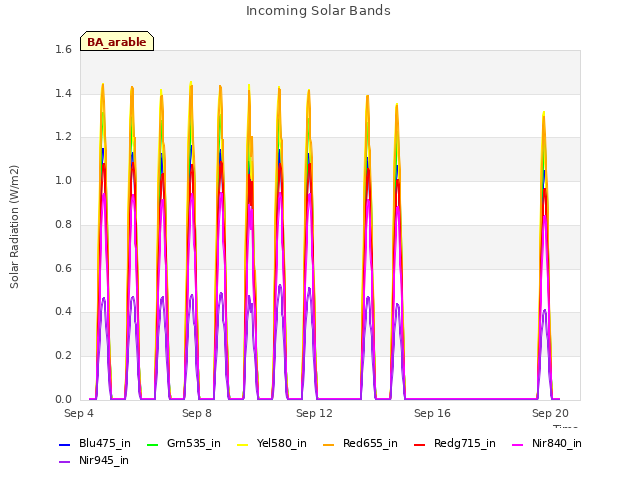Viewport: 640px width, 480px height.
Task: Click the Sep 16 x-axis tick label
Action: (x=432, y=413)
